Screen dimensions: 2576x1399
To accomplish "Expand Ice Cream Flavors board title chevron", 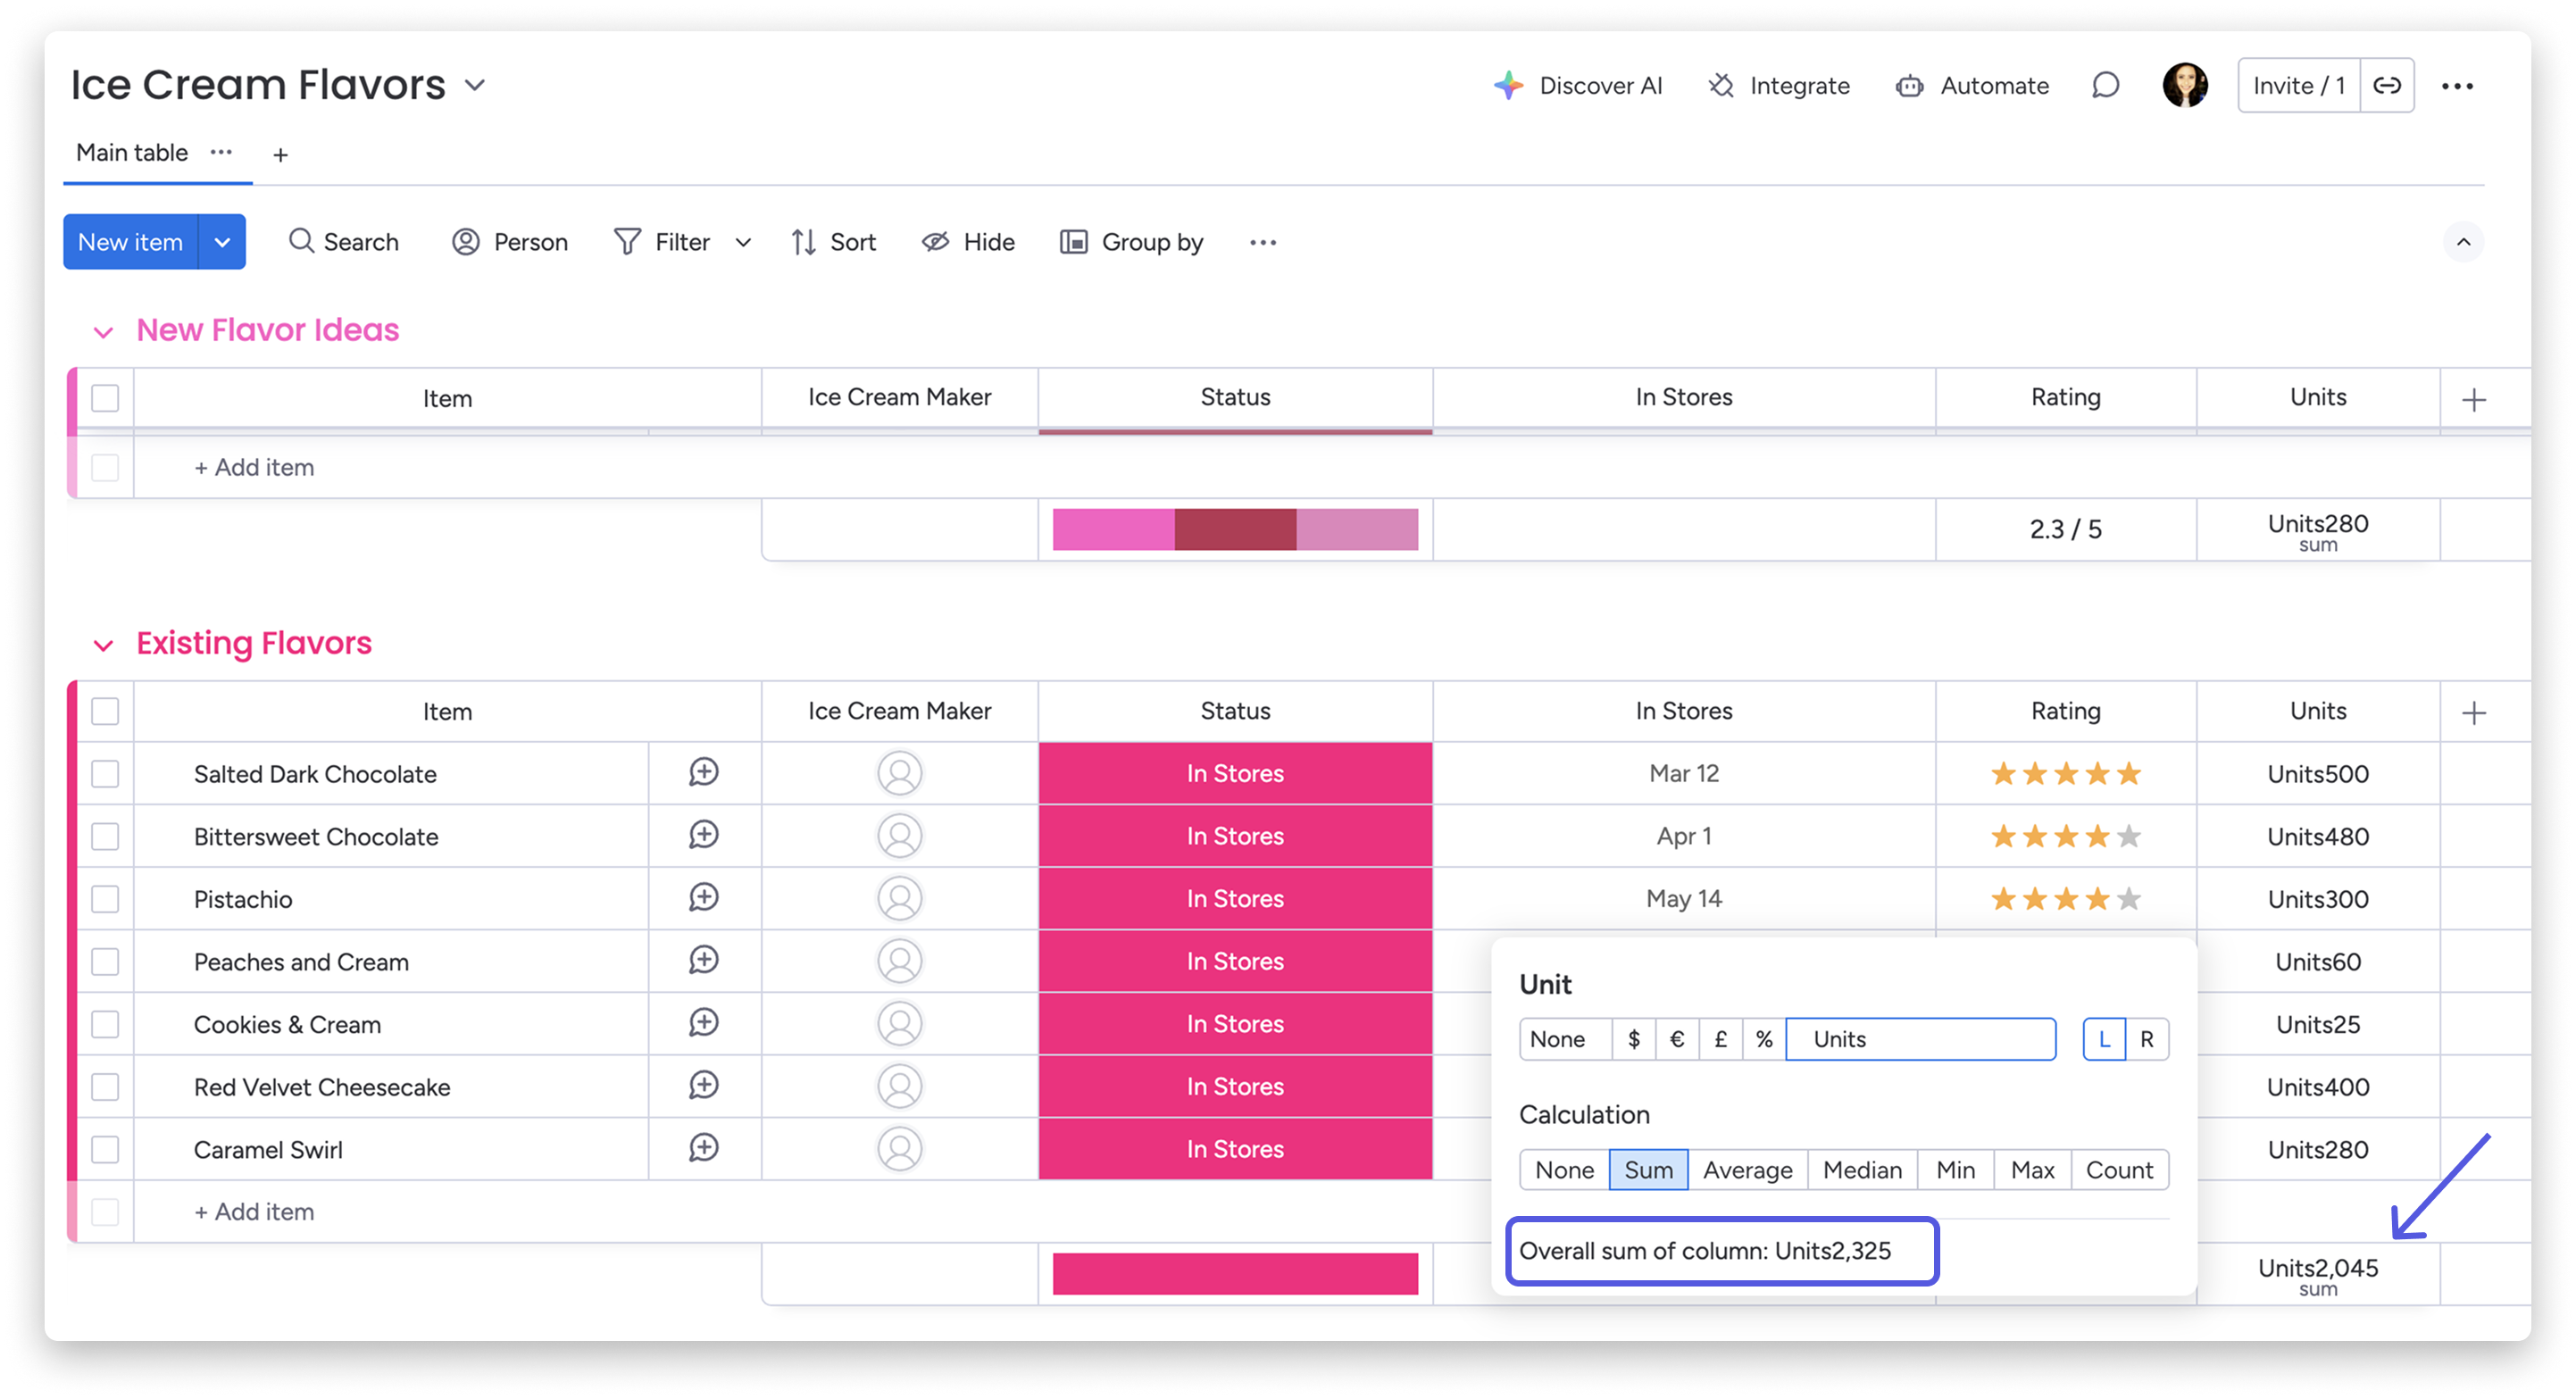I will point(475,86).
